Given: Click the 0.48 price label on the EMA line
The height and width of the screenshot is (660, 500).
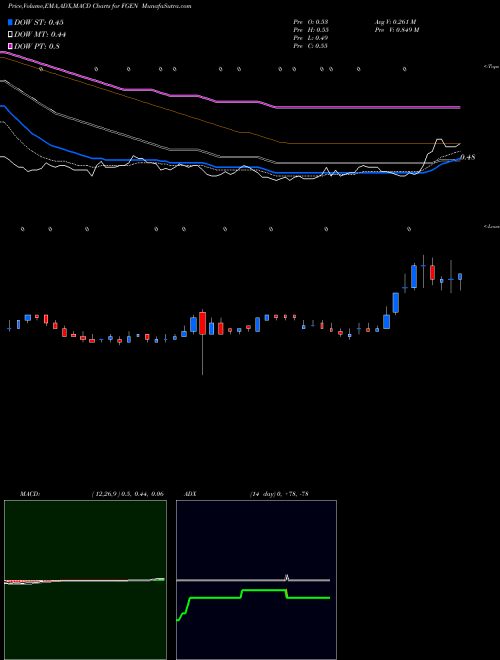Looking at the screenshot, I should click(468, 157).
